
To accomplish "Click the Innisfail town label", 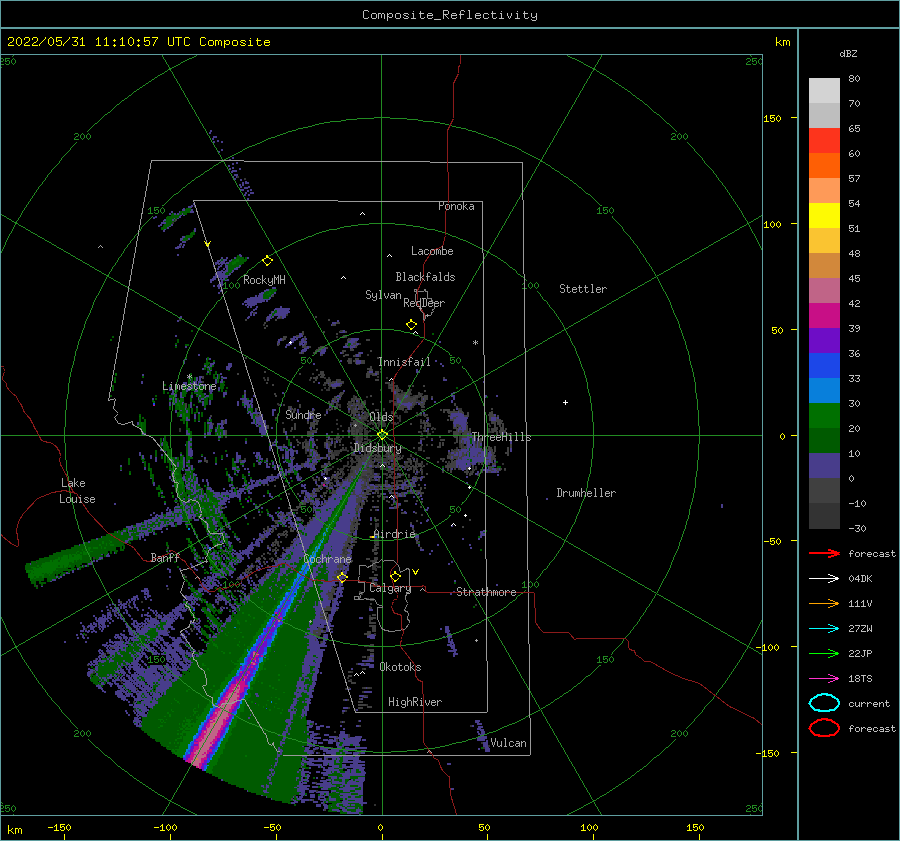I will tap(404, 362).
